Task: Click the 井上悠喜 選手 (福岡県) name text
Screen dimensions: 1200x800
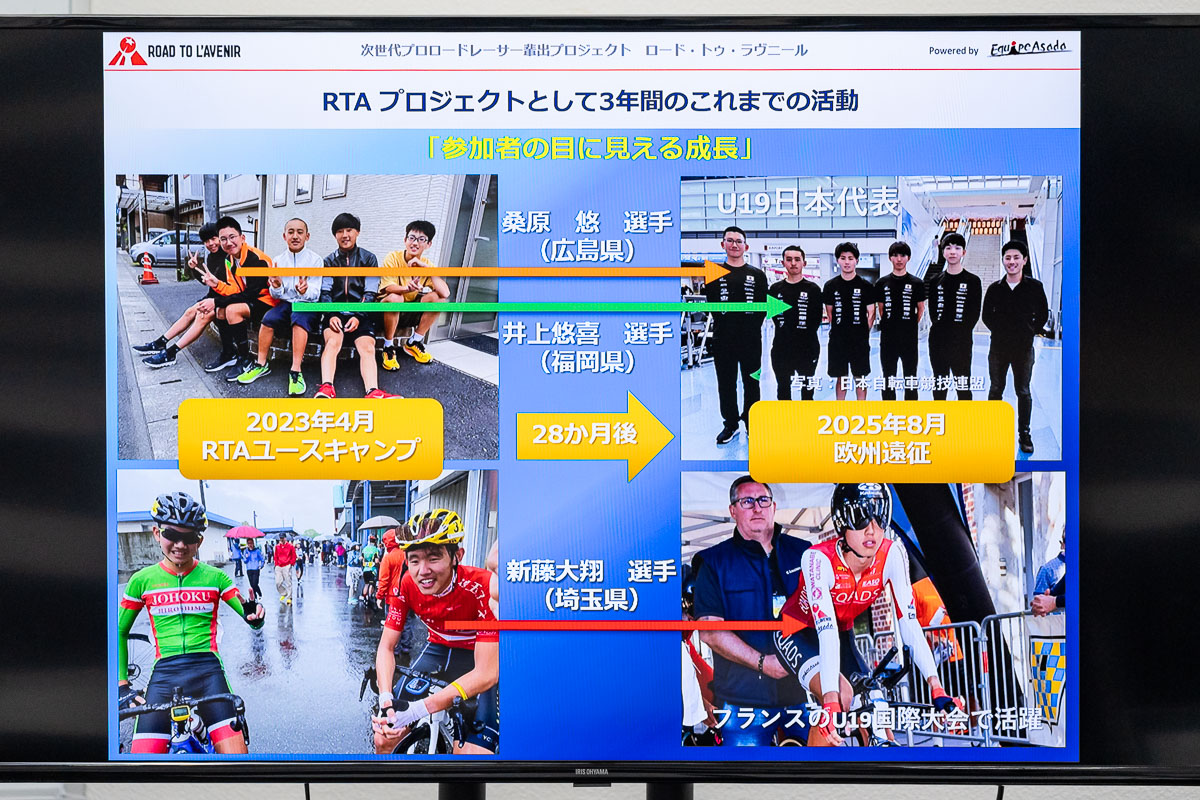Action: pos(587,347)
